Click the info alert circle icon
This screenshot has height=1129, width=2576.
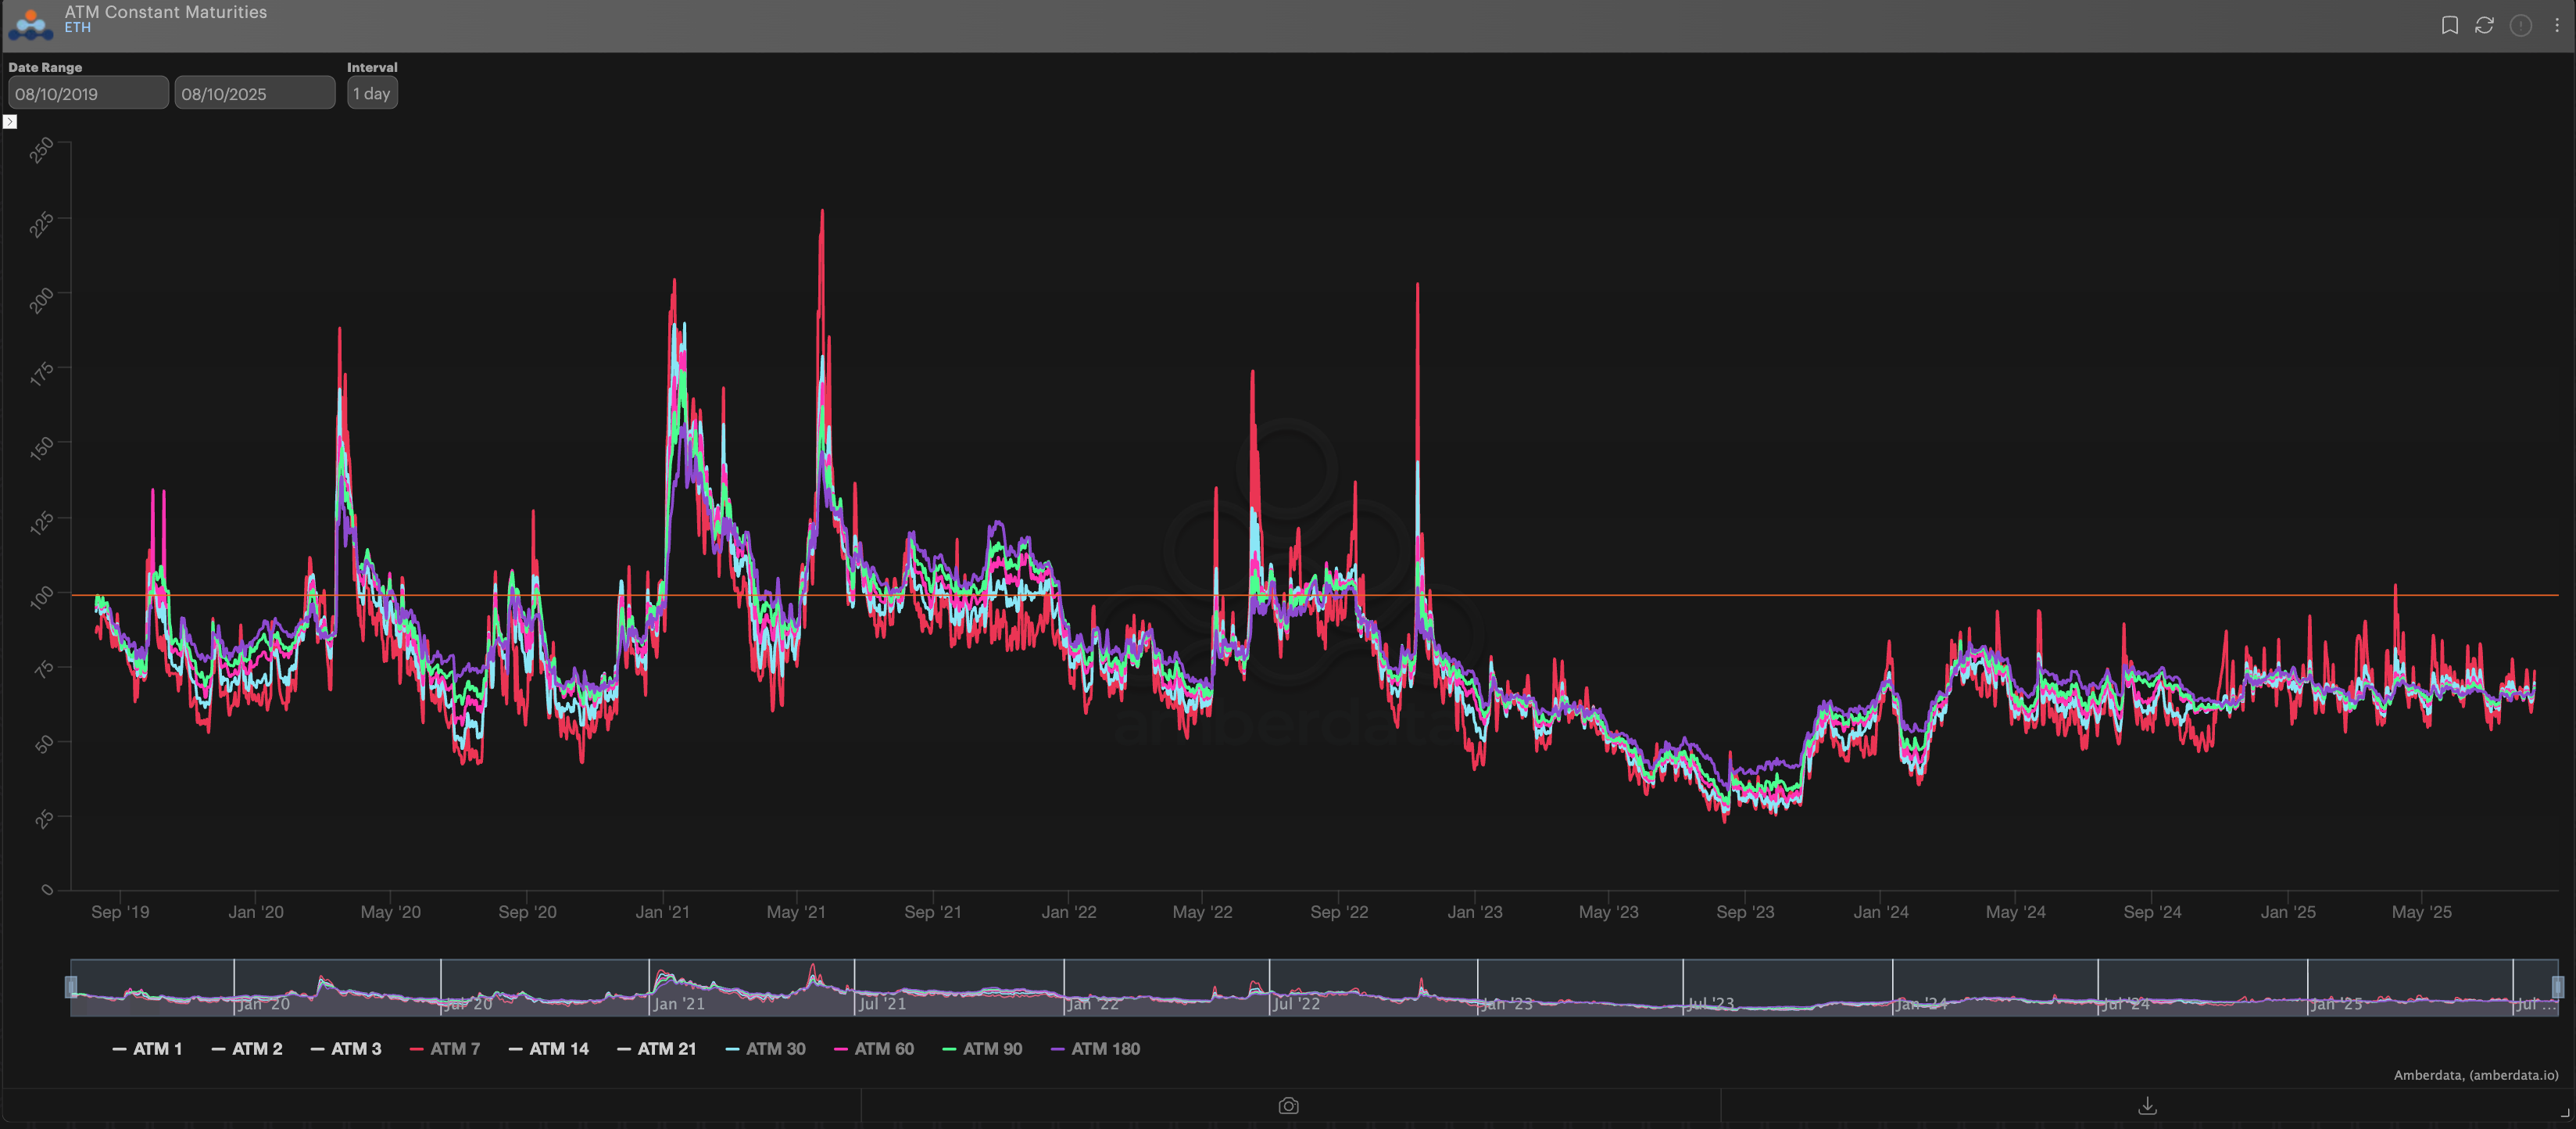(2520, 25)
